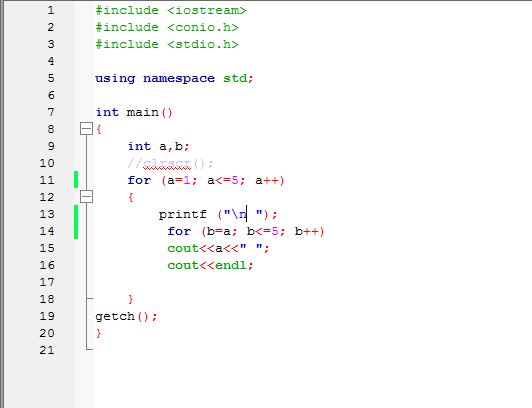
Task: Click on 'getch();' statement
Action: point(127,317)
